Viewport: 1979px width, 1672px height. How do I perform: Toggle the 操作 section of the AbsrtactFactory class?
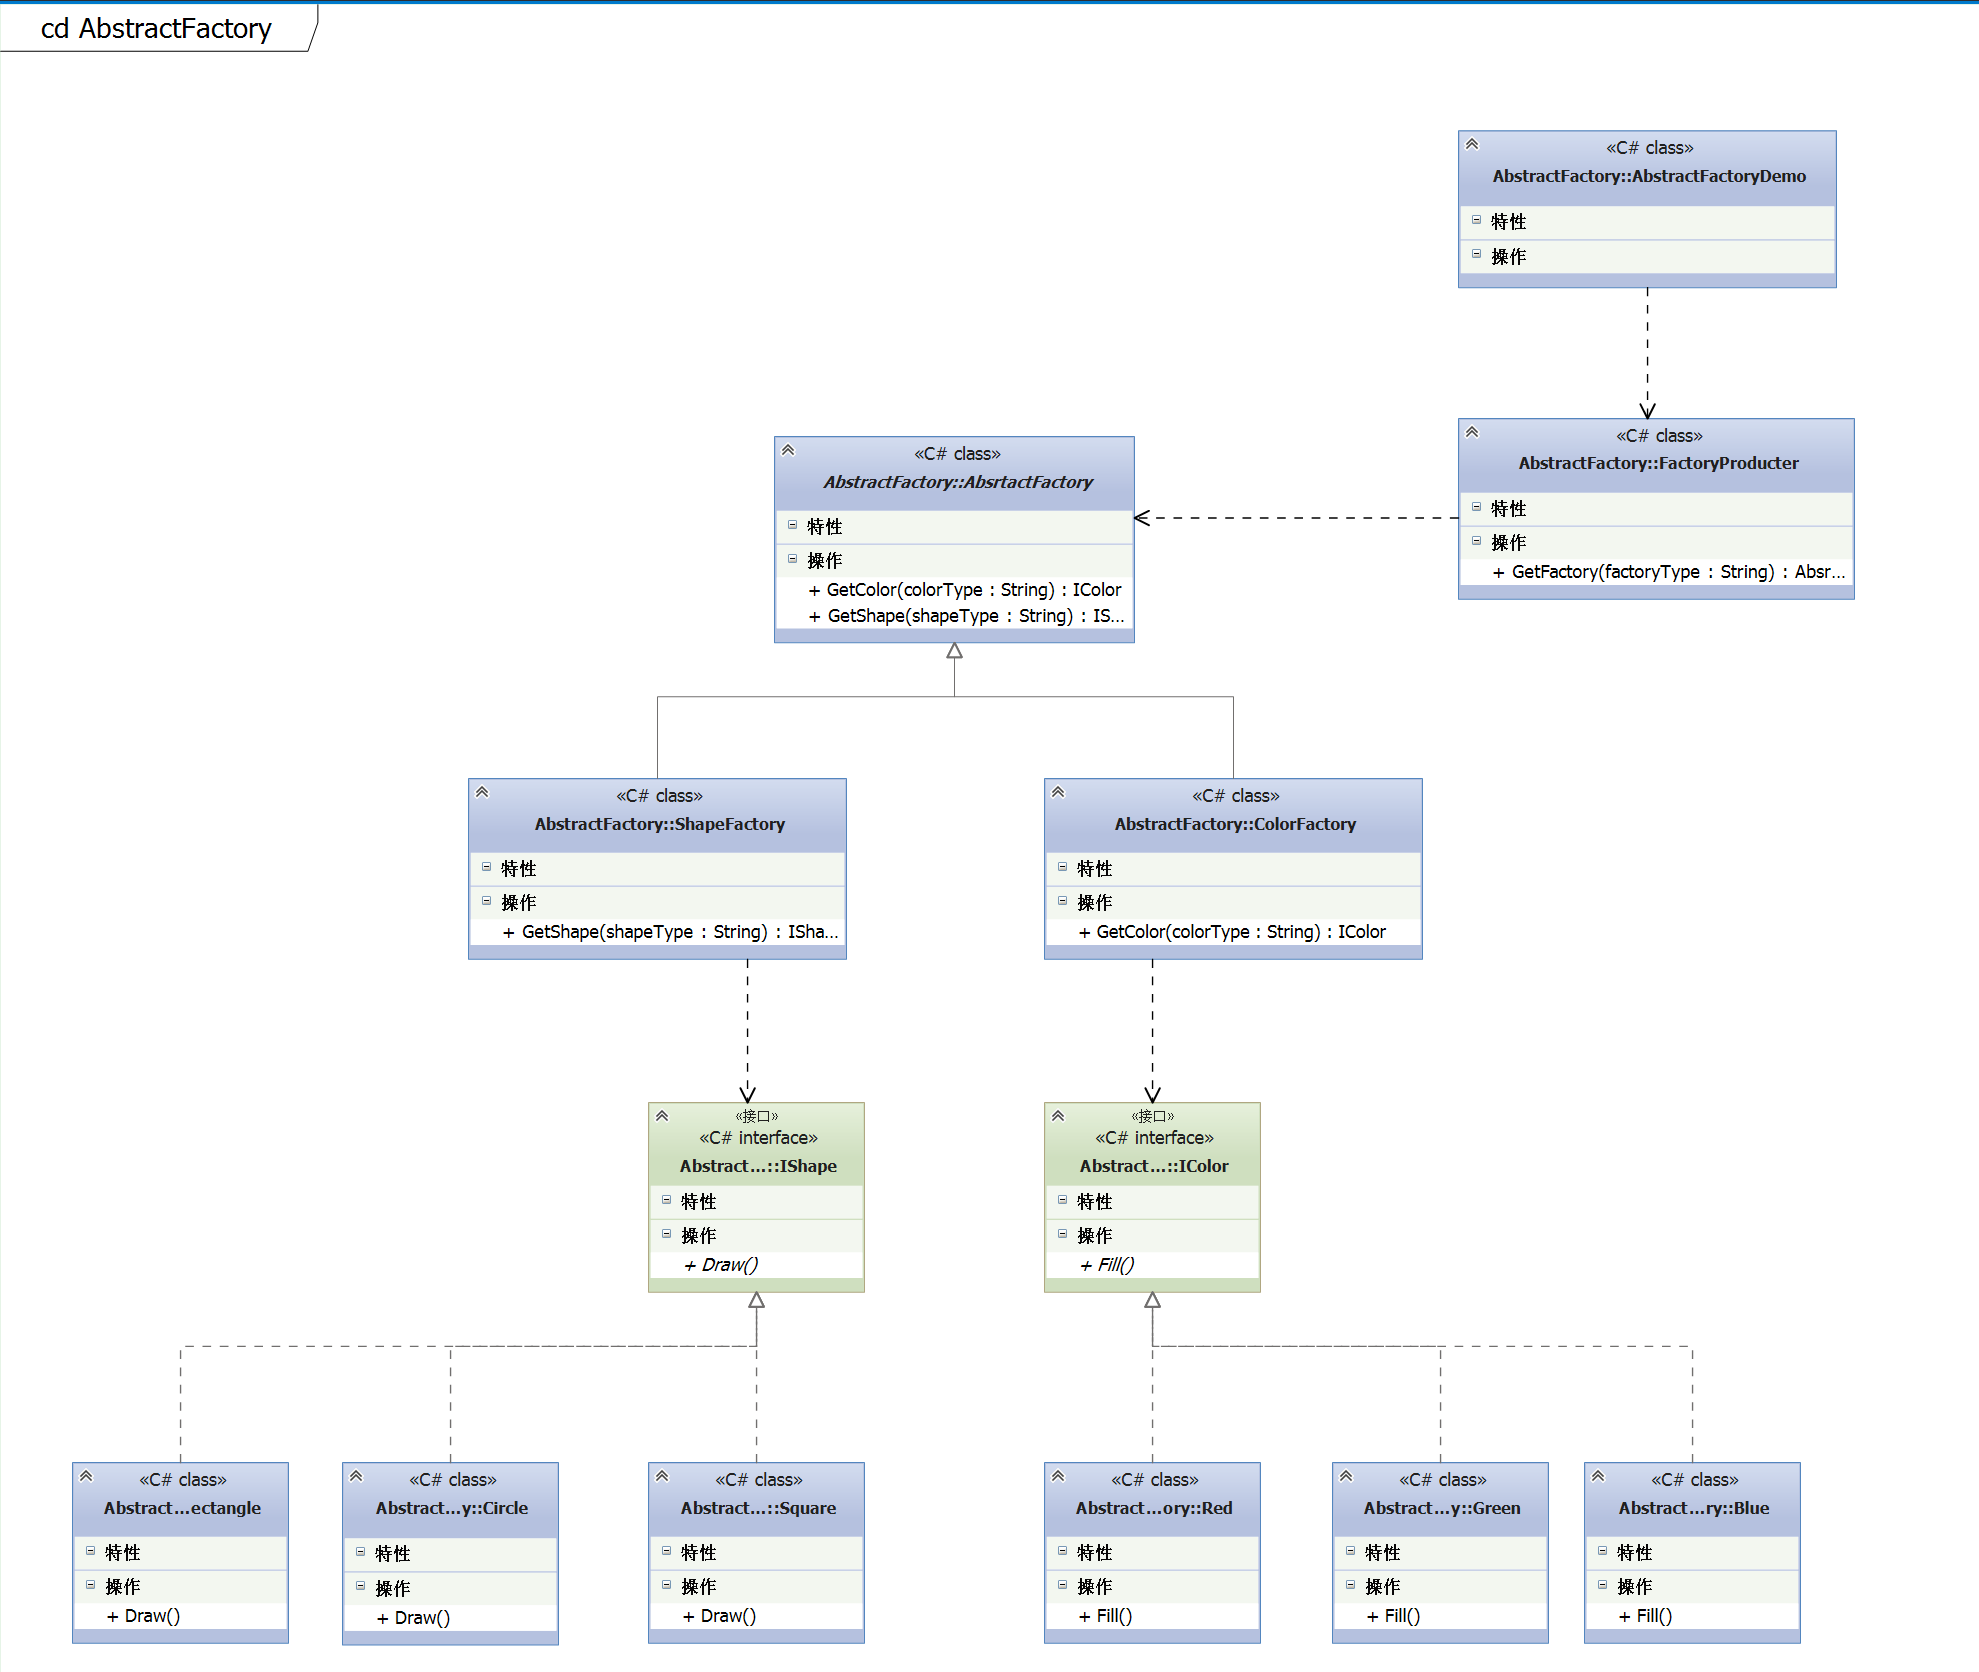[x=792, y=559]
